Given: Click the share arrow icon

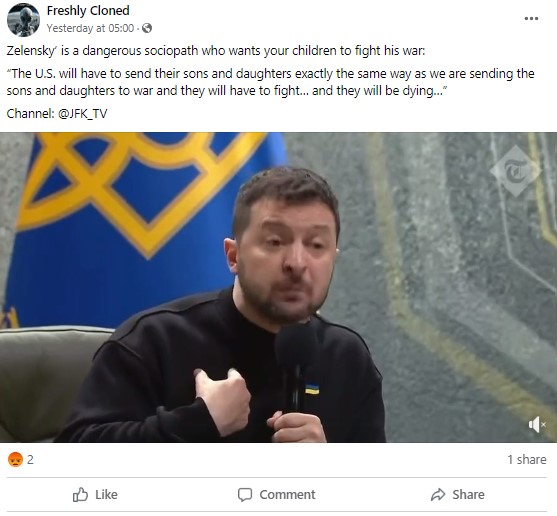Looking at the screenshot, I should tap(438, 494).
